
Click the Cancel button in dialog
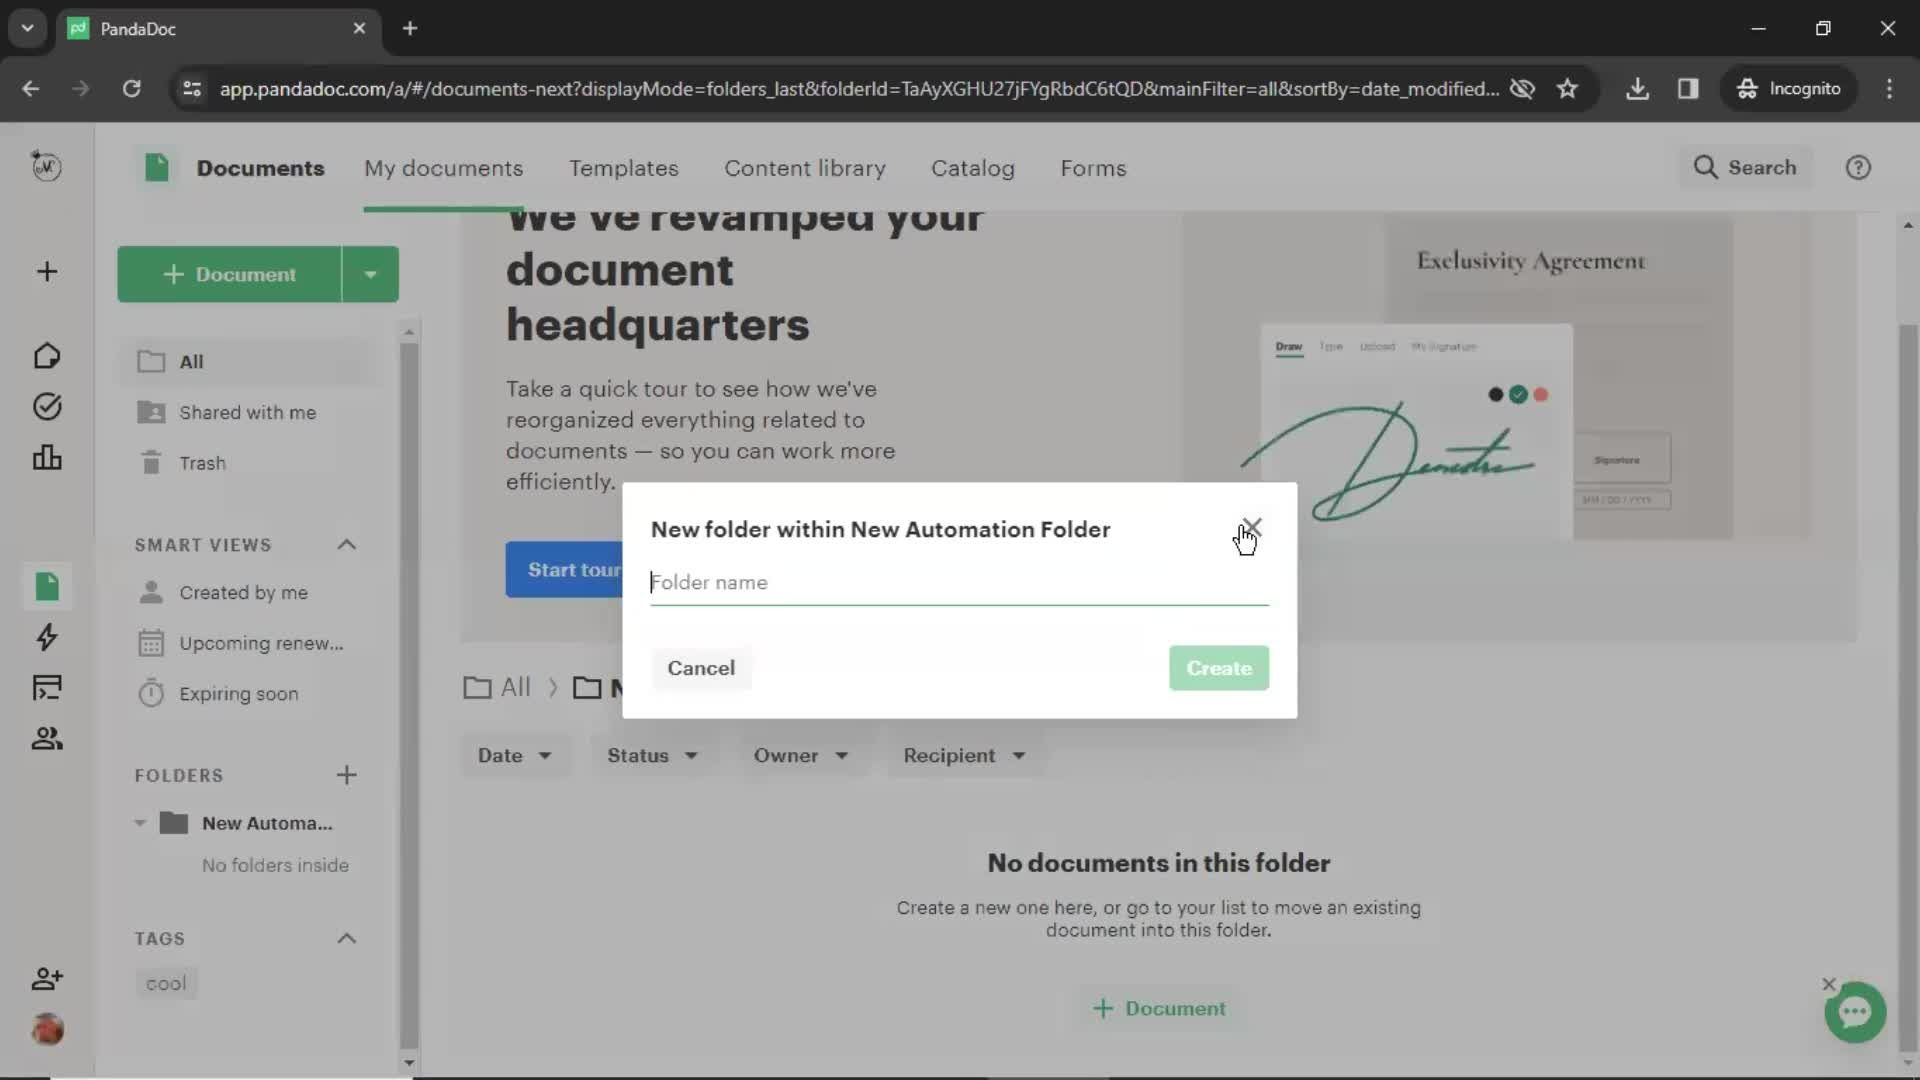pyautogui.click(x=702, y=667)
